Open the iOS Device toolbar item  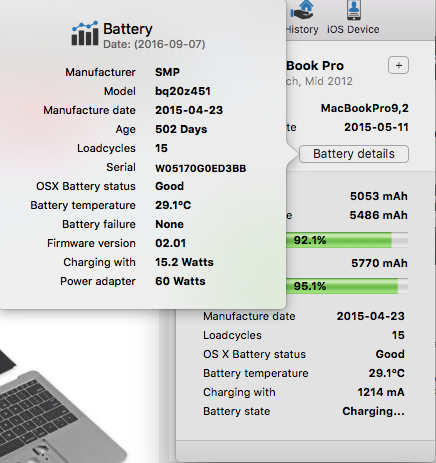[353, 18]
